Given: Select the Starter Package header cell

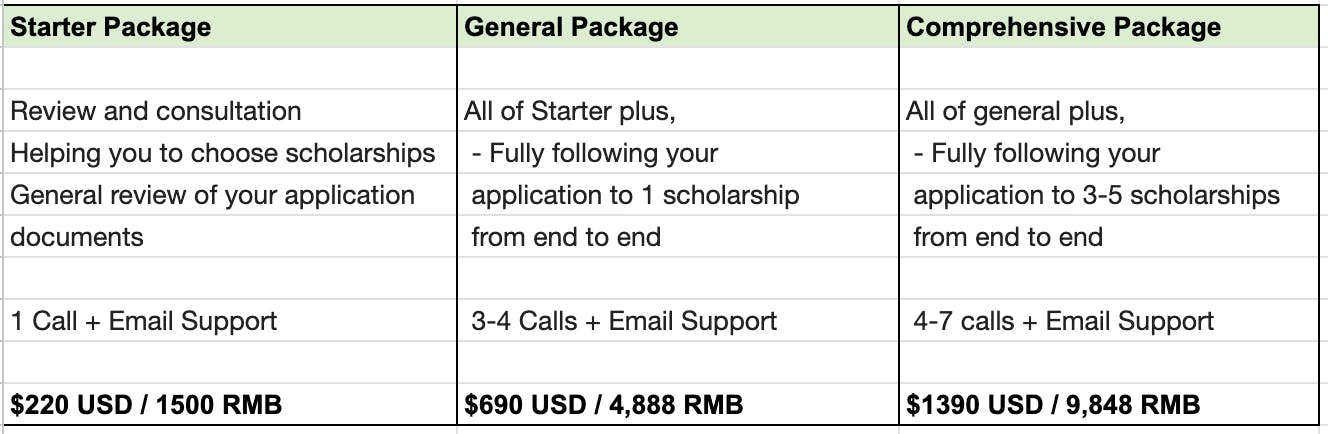Looking at the screenshot, I should [111, 27].
